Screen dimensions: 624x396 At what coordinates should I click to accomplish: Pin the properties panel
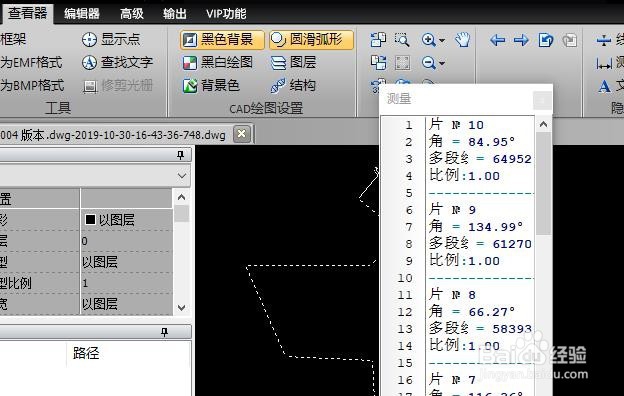pyautogui.click(x=180, y=155)
